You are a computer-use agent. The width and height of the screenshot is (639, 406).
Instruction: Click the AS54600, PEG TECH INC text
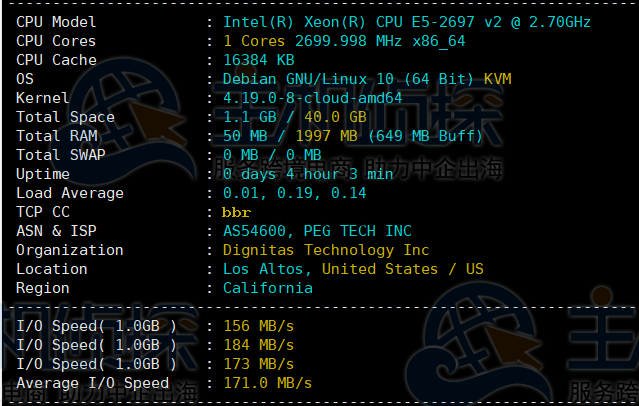317,231
